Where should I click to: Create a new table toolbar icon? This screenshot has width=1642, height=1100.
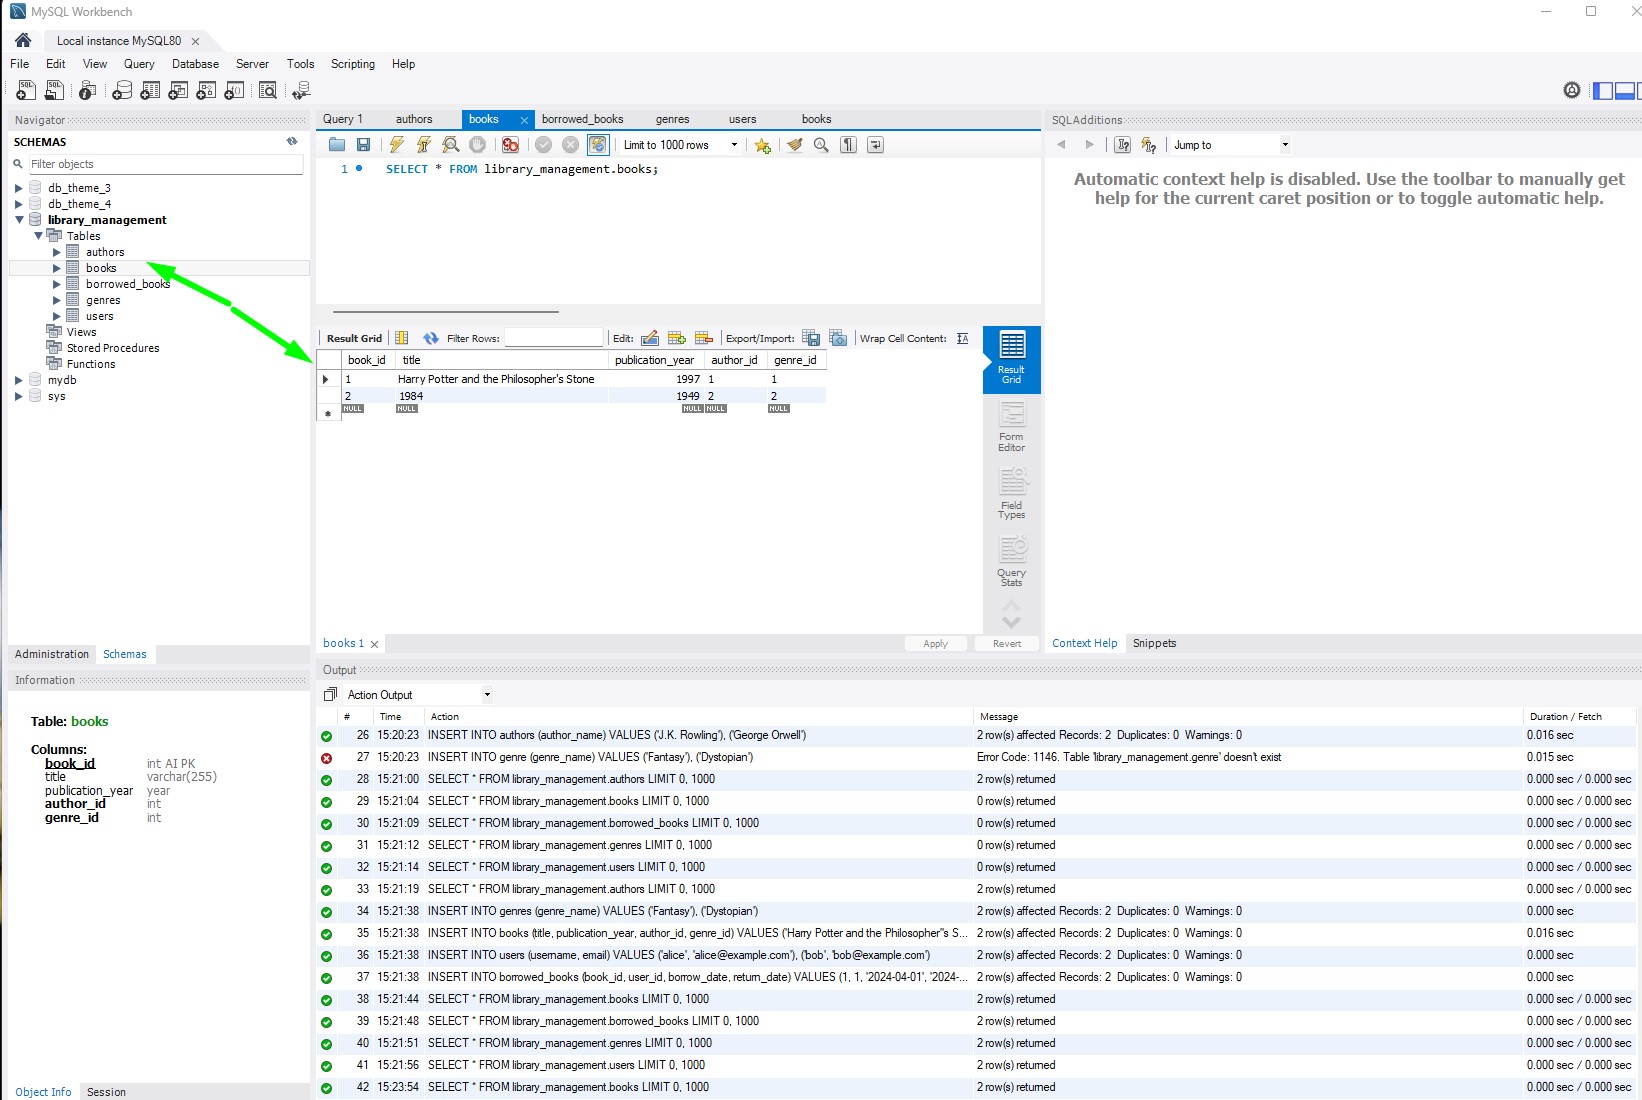pyautogui.click(x=150, y=91)
